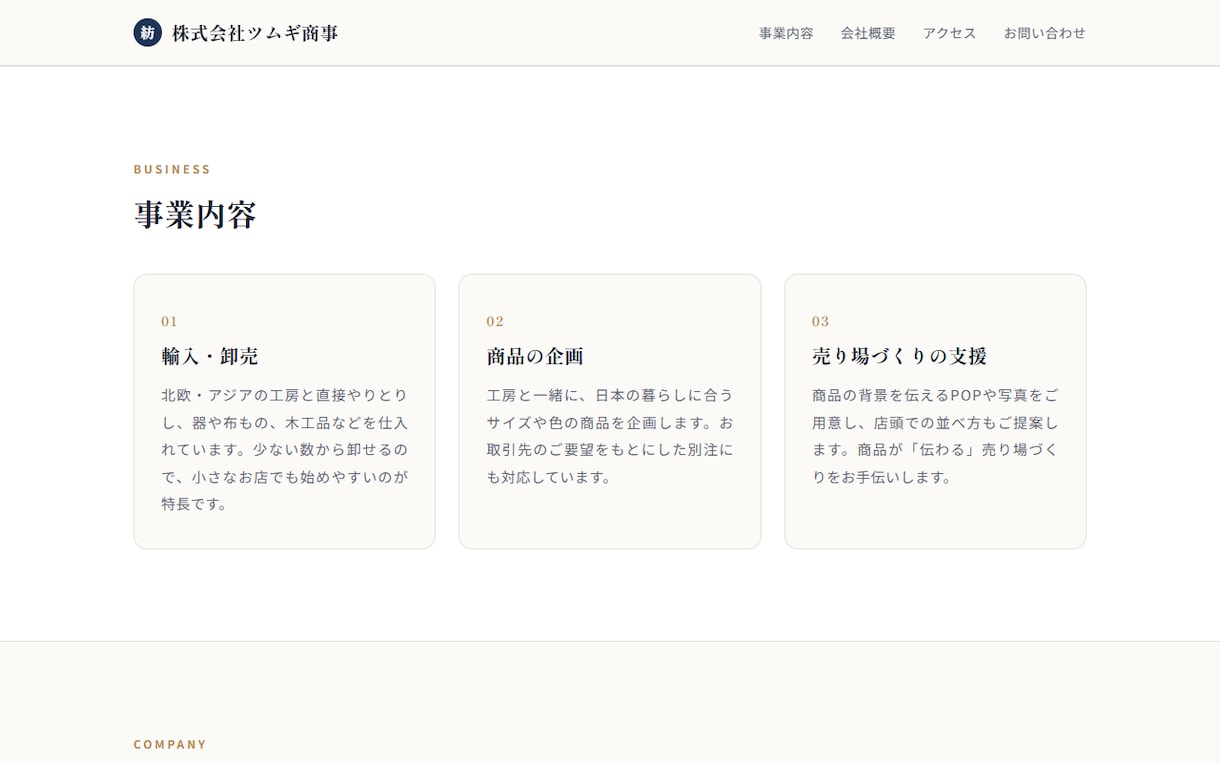This screenshot has height=763, width=1220.
Task: Click the 01 number on first card
Action: pos(169,321)
